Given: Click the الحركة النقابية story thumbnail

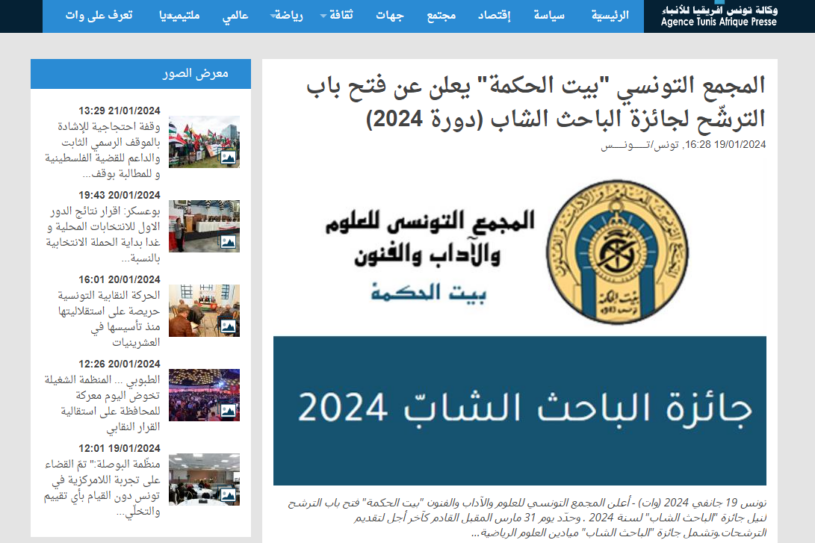Looking at the screenshot, I should point(204,310).
